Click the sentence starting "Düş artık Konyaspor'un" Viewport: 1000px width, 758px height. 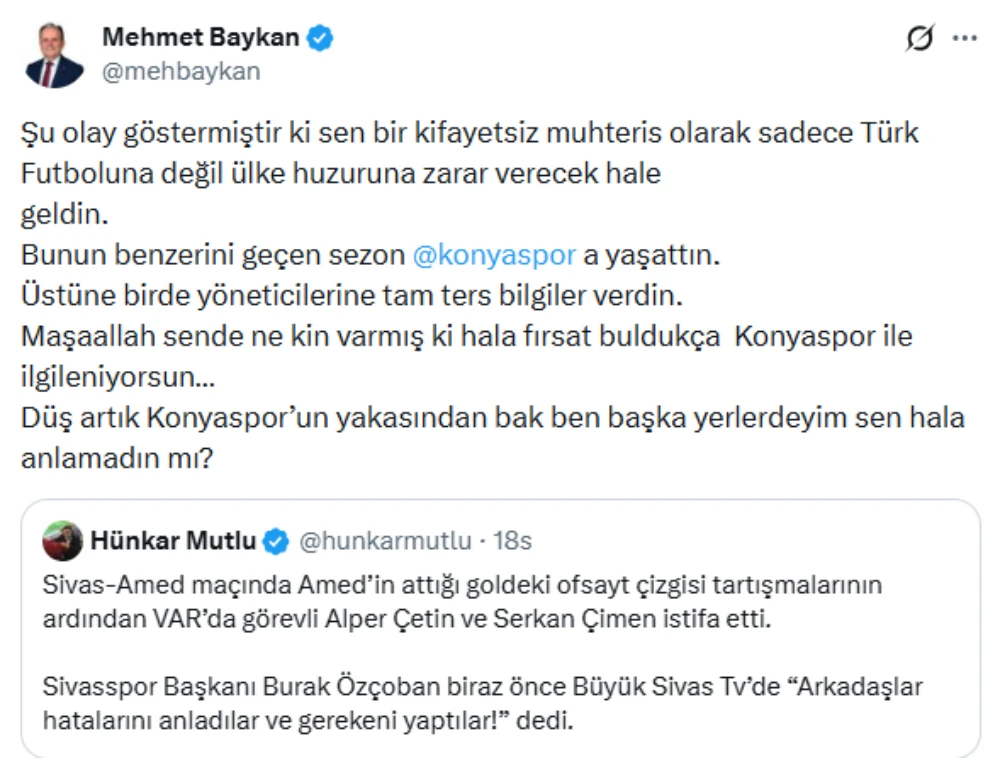point(492,418)
